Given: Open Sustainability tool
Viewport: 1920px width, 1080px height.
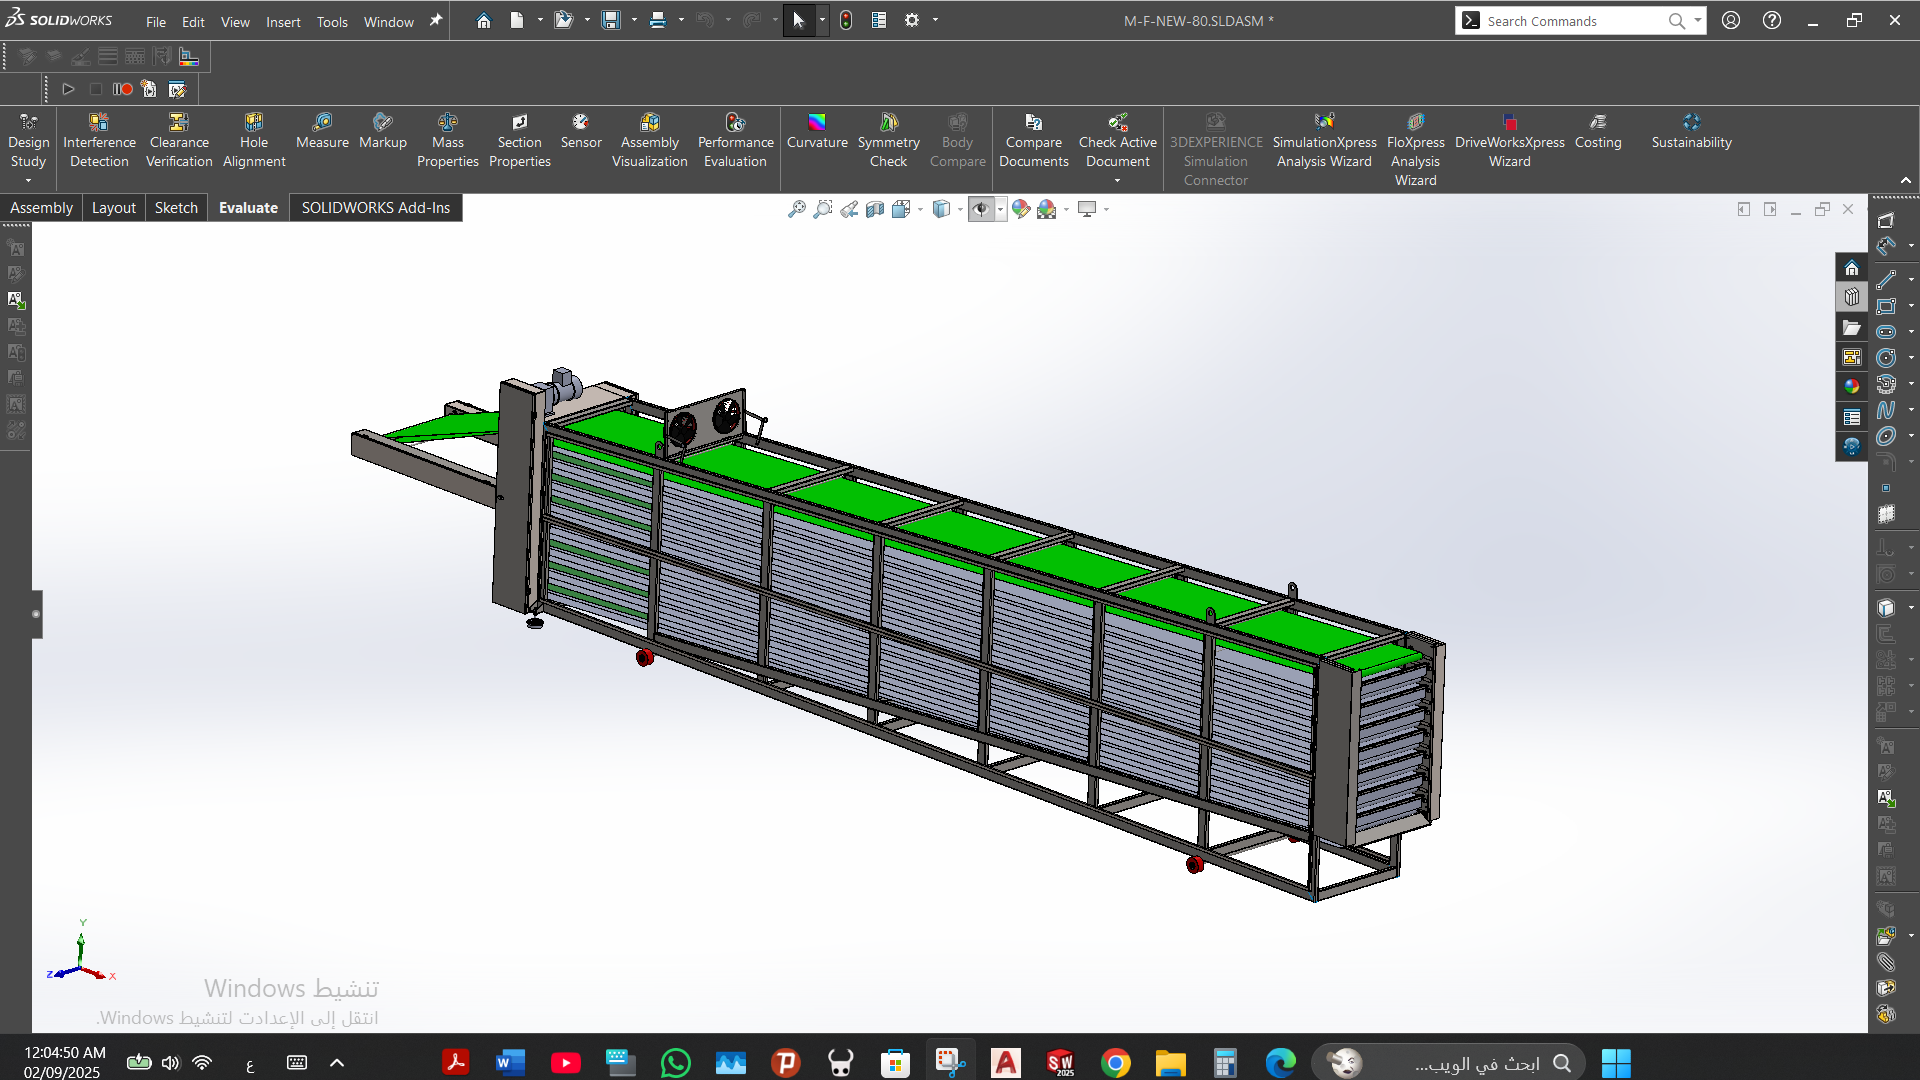Looking at the screenshot, I should 1691,131.
